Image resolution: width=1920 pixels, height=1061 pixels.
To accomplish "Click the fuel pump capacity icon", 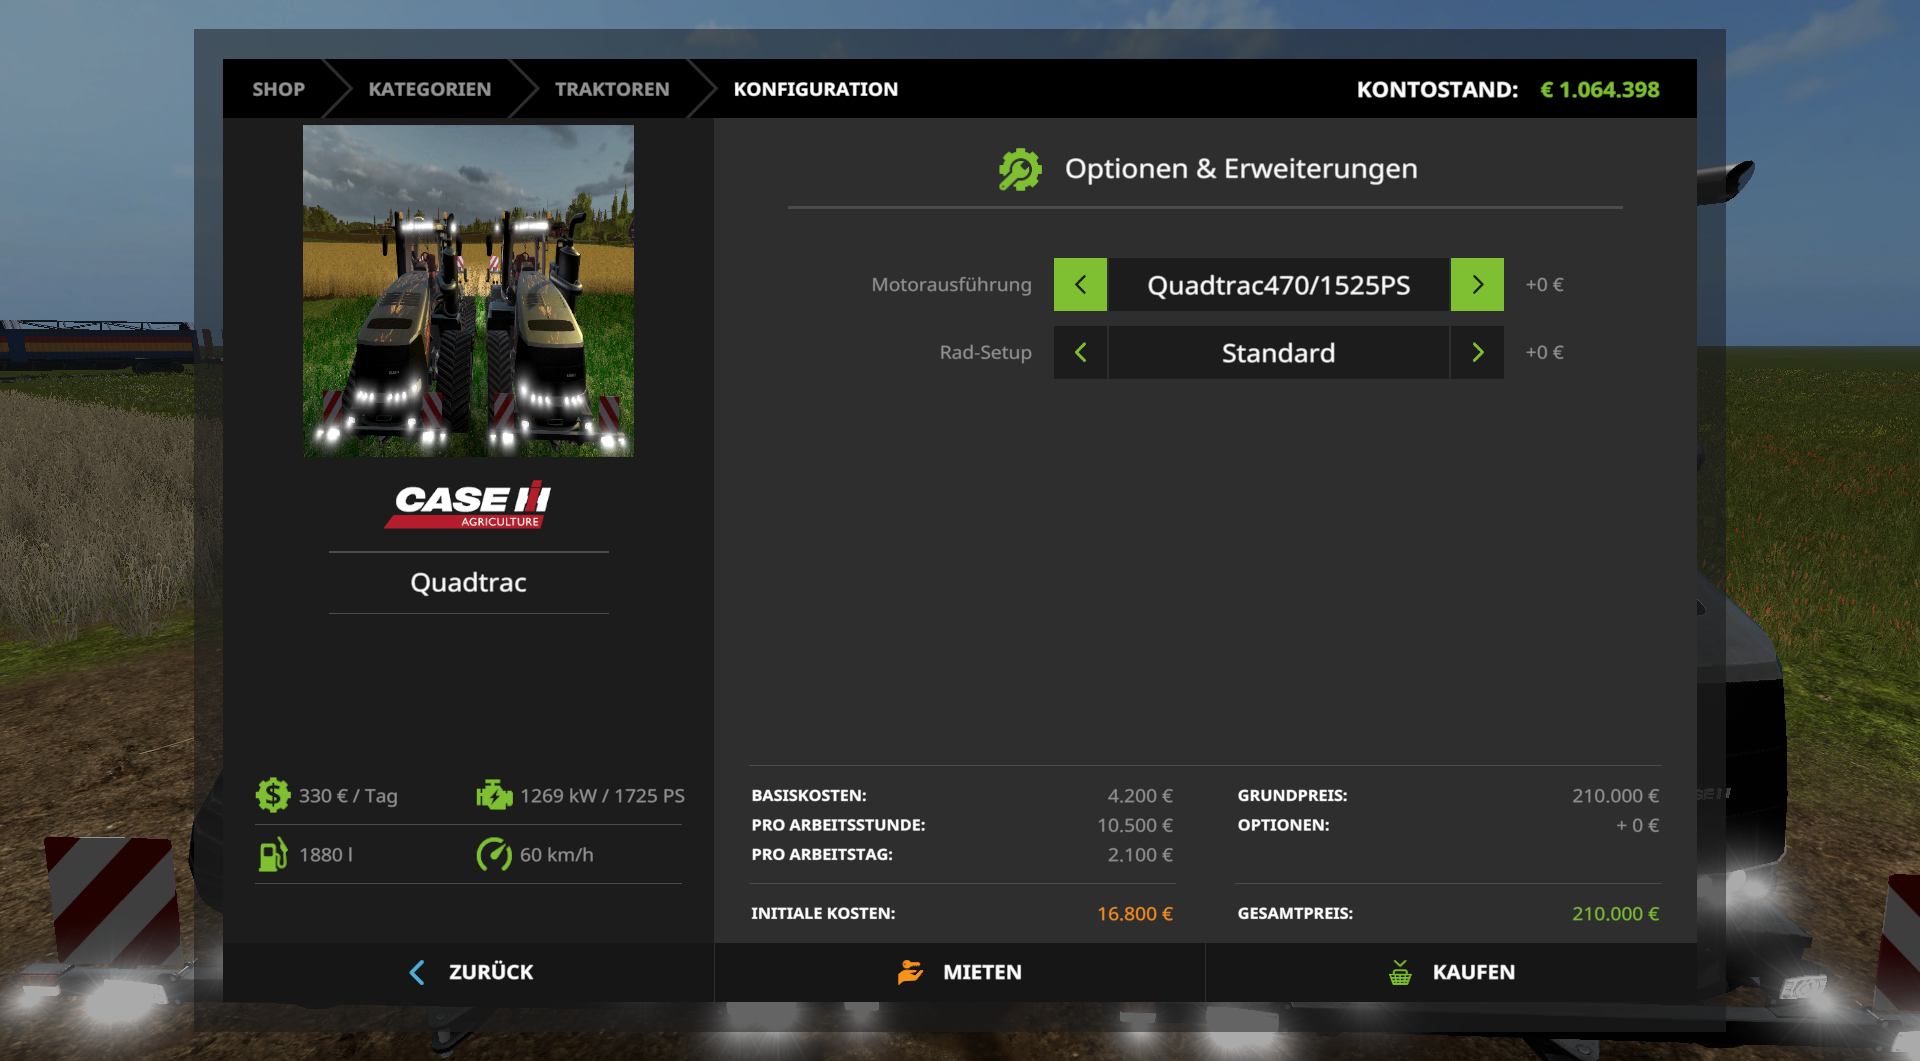I will point(273,855).
